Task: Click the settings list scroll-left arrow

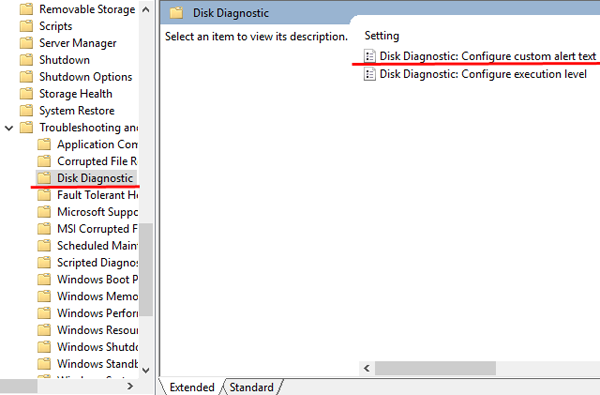Action: click(367, 368)
